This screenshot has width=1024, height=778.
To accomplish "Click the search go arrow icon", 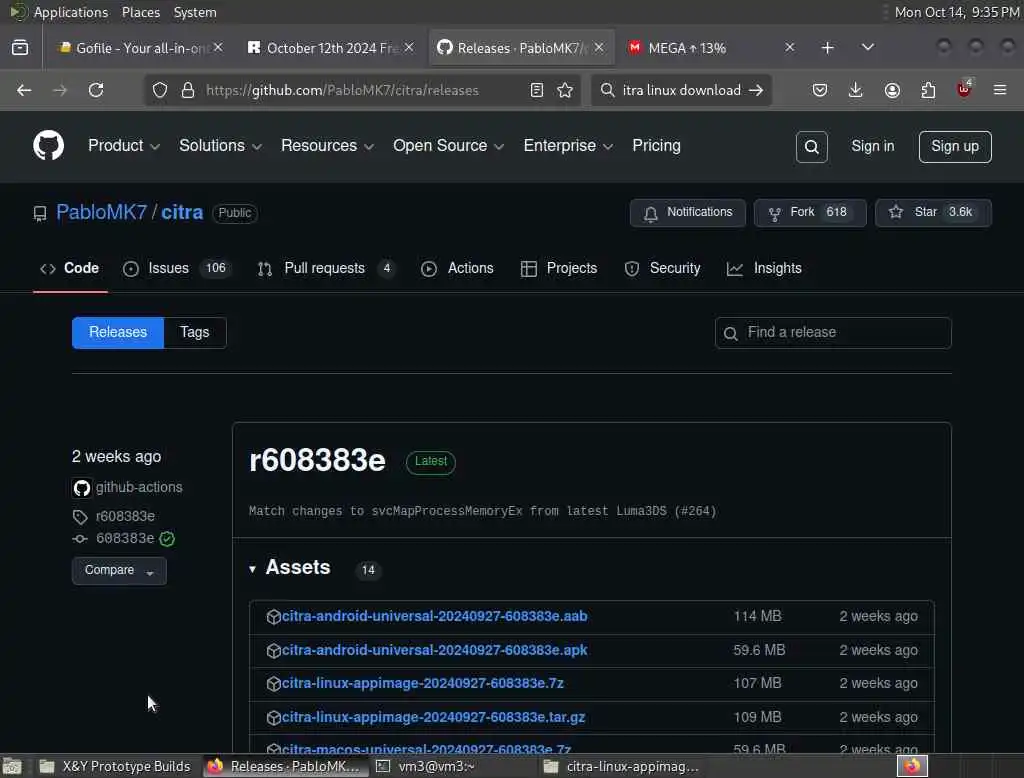I will click(756, 90).
